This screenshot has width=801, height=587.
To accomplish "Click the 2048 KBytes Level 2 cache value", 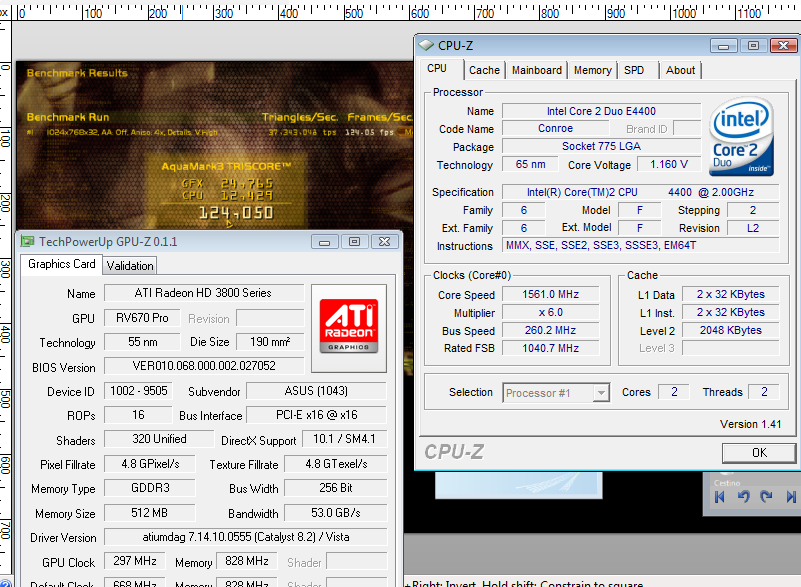I will 731,330.
